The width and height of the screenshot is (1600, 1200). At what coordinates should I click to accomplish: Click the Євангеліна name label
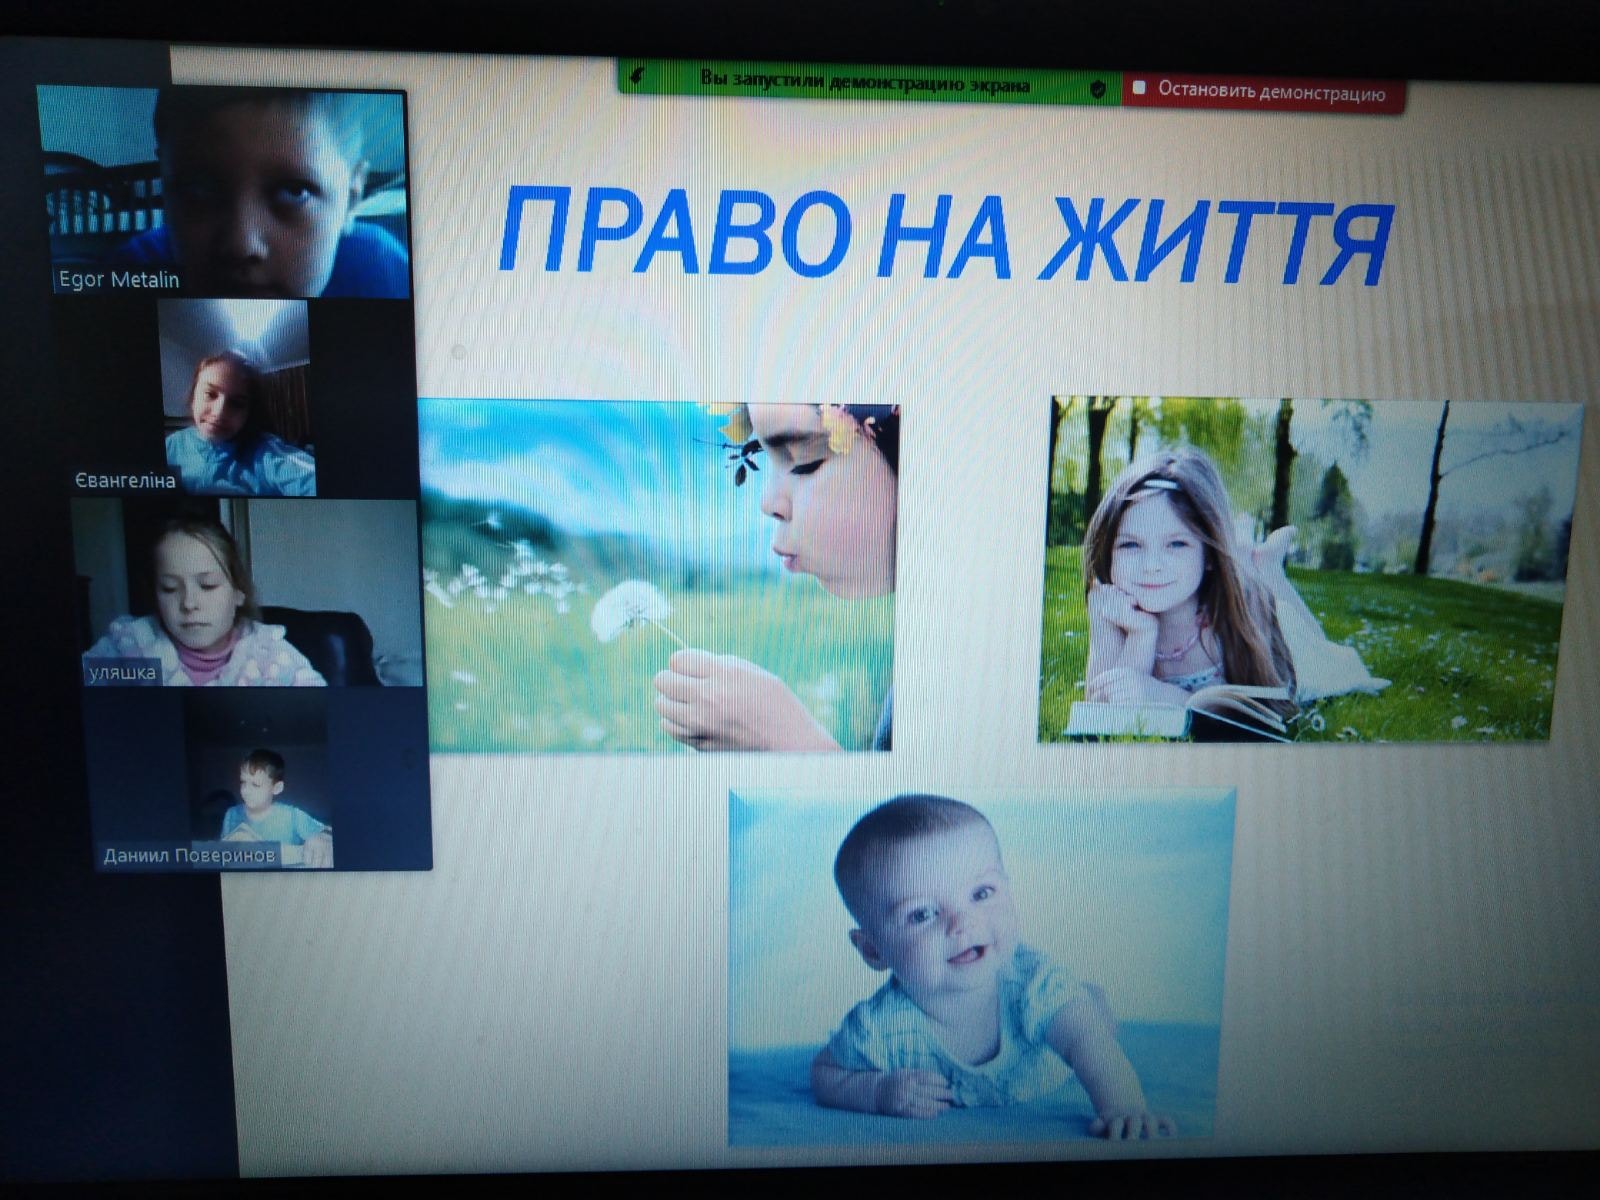(x=125, y=480)
